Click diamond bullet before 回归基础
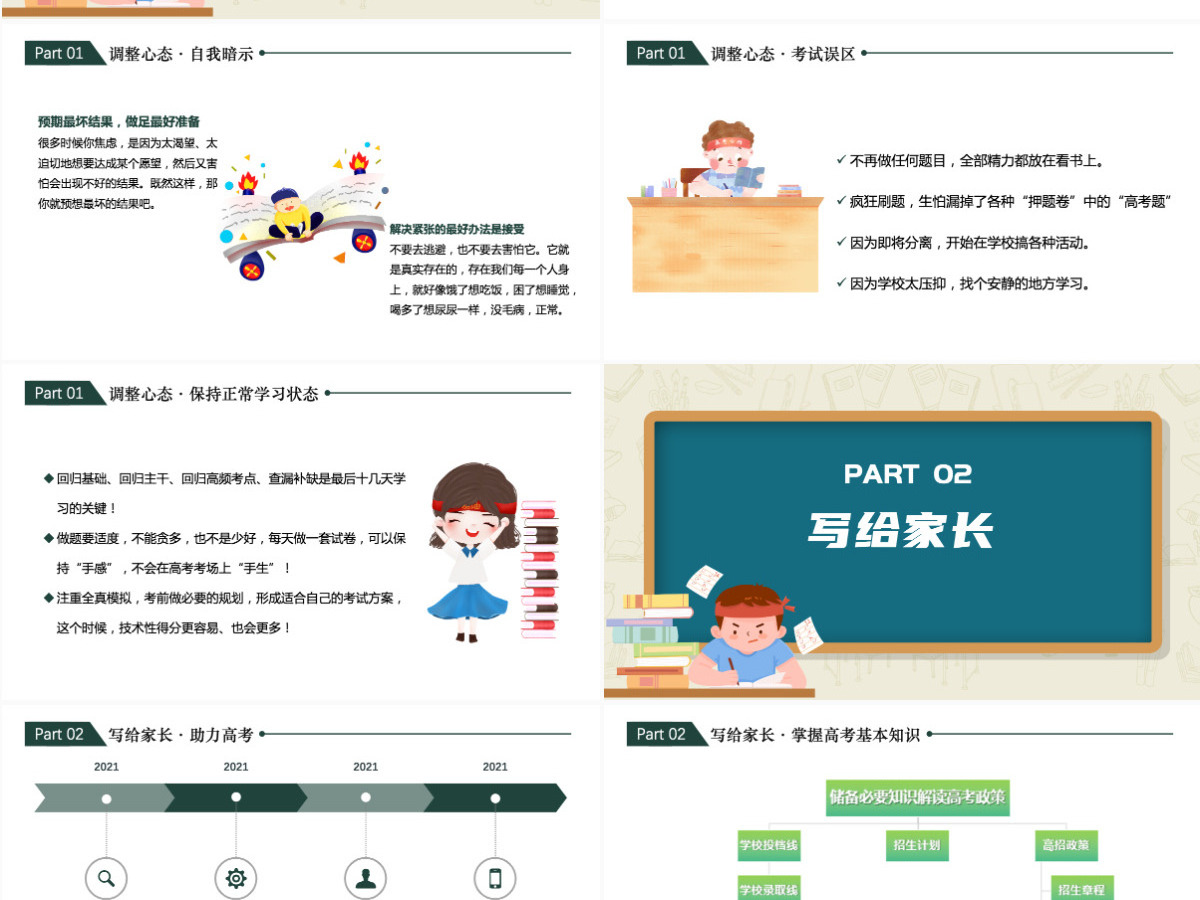Viewport: 1200px width, 900px height. [x=49, y=479]
